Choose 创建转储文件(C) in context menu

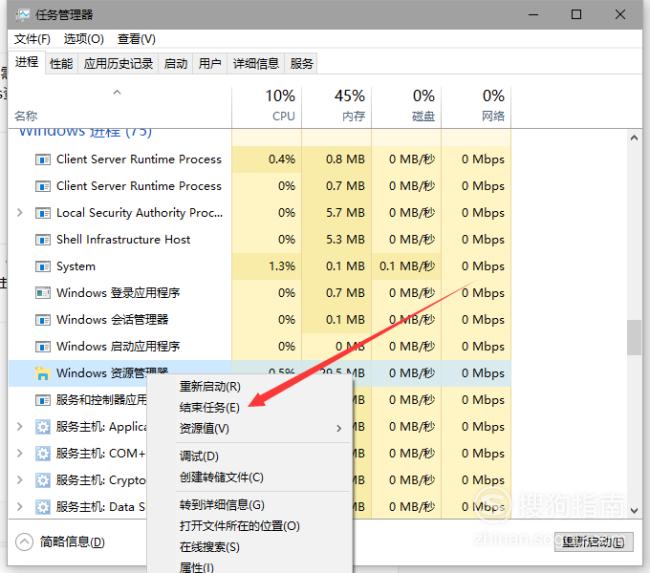point(221,477)
